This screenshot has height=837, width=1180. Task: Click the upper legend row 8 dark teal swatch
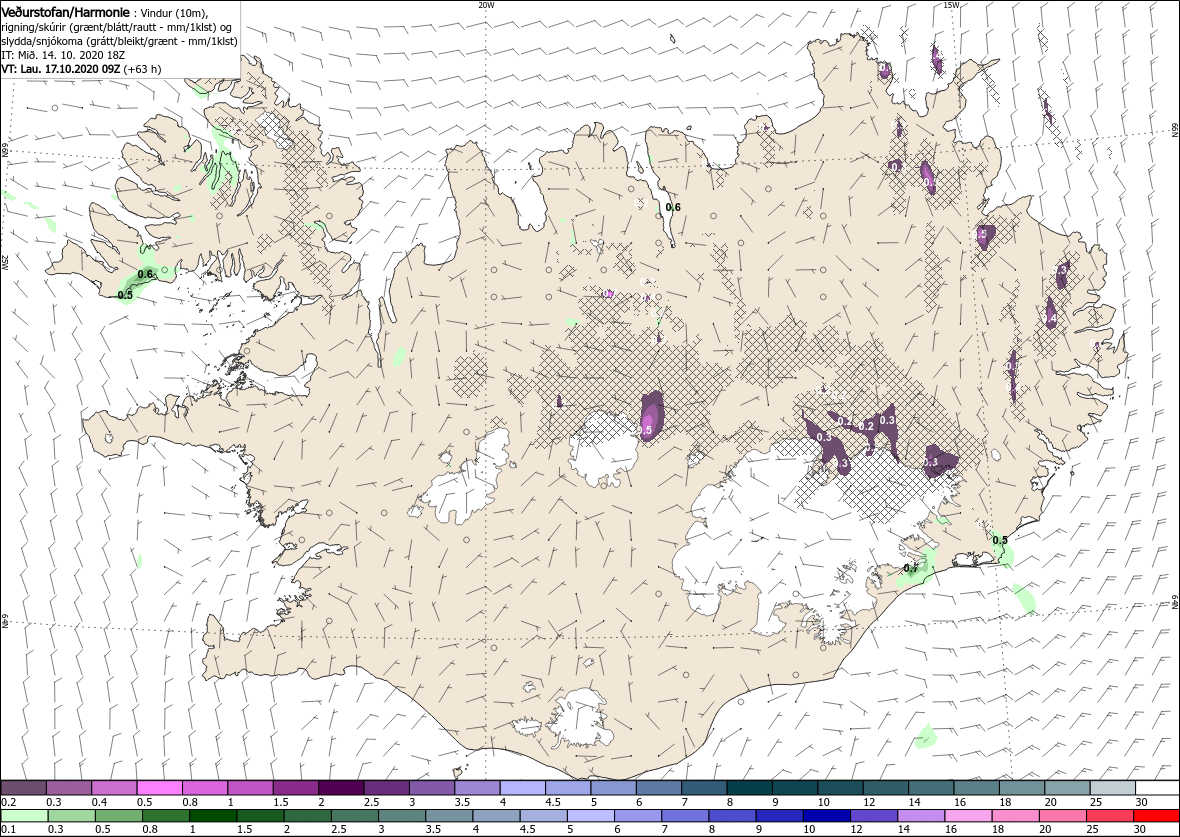pos(750,787)
